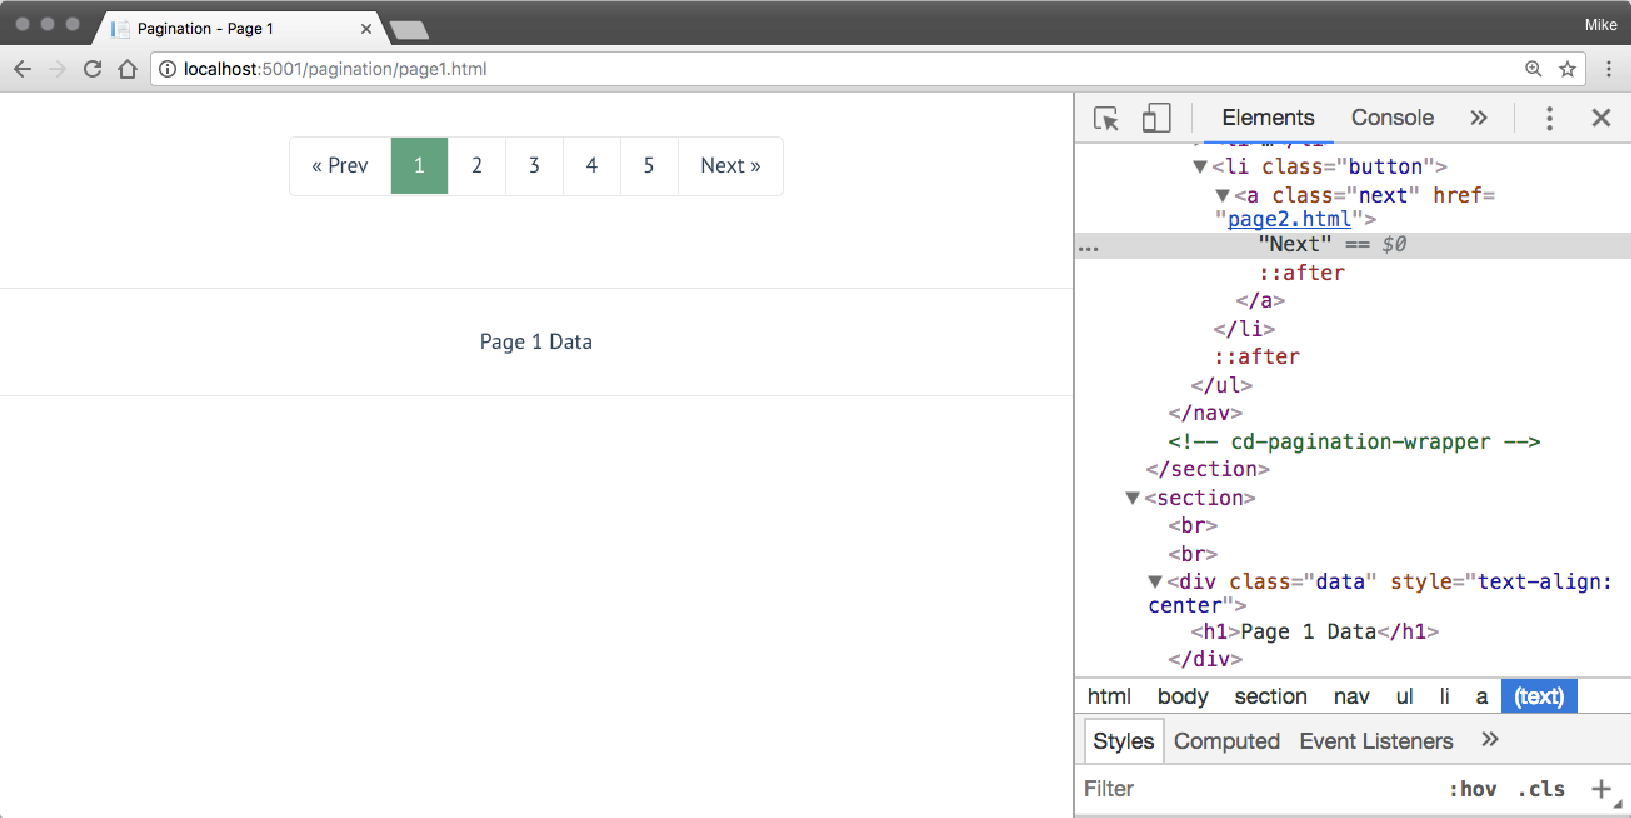Open the Styles sidebar tab
Image resolution: width=1631 pixels, height=818 pixels.
pyautogui.click(x=1123, y=741)
